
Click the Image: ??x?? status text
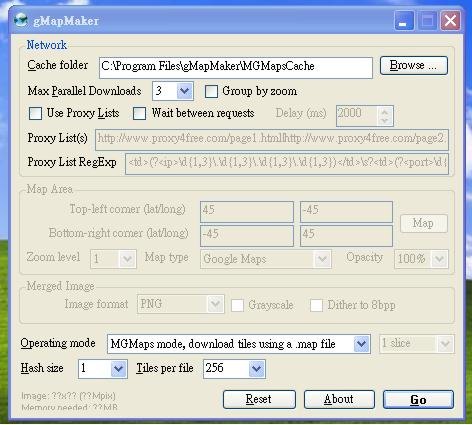[68, 396]
